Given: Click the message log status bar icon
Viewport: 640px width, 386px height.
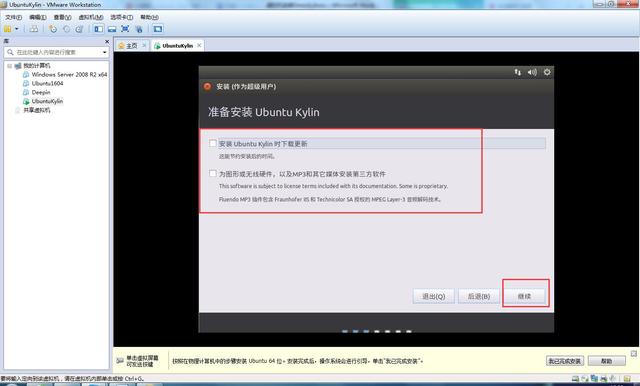Looking at the screenshot, I should point(627,379).
